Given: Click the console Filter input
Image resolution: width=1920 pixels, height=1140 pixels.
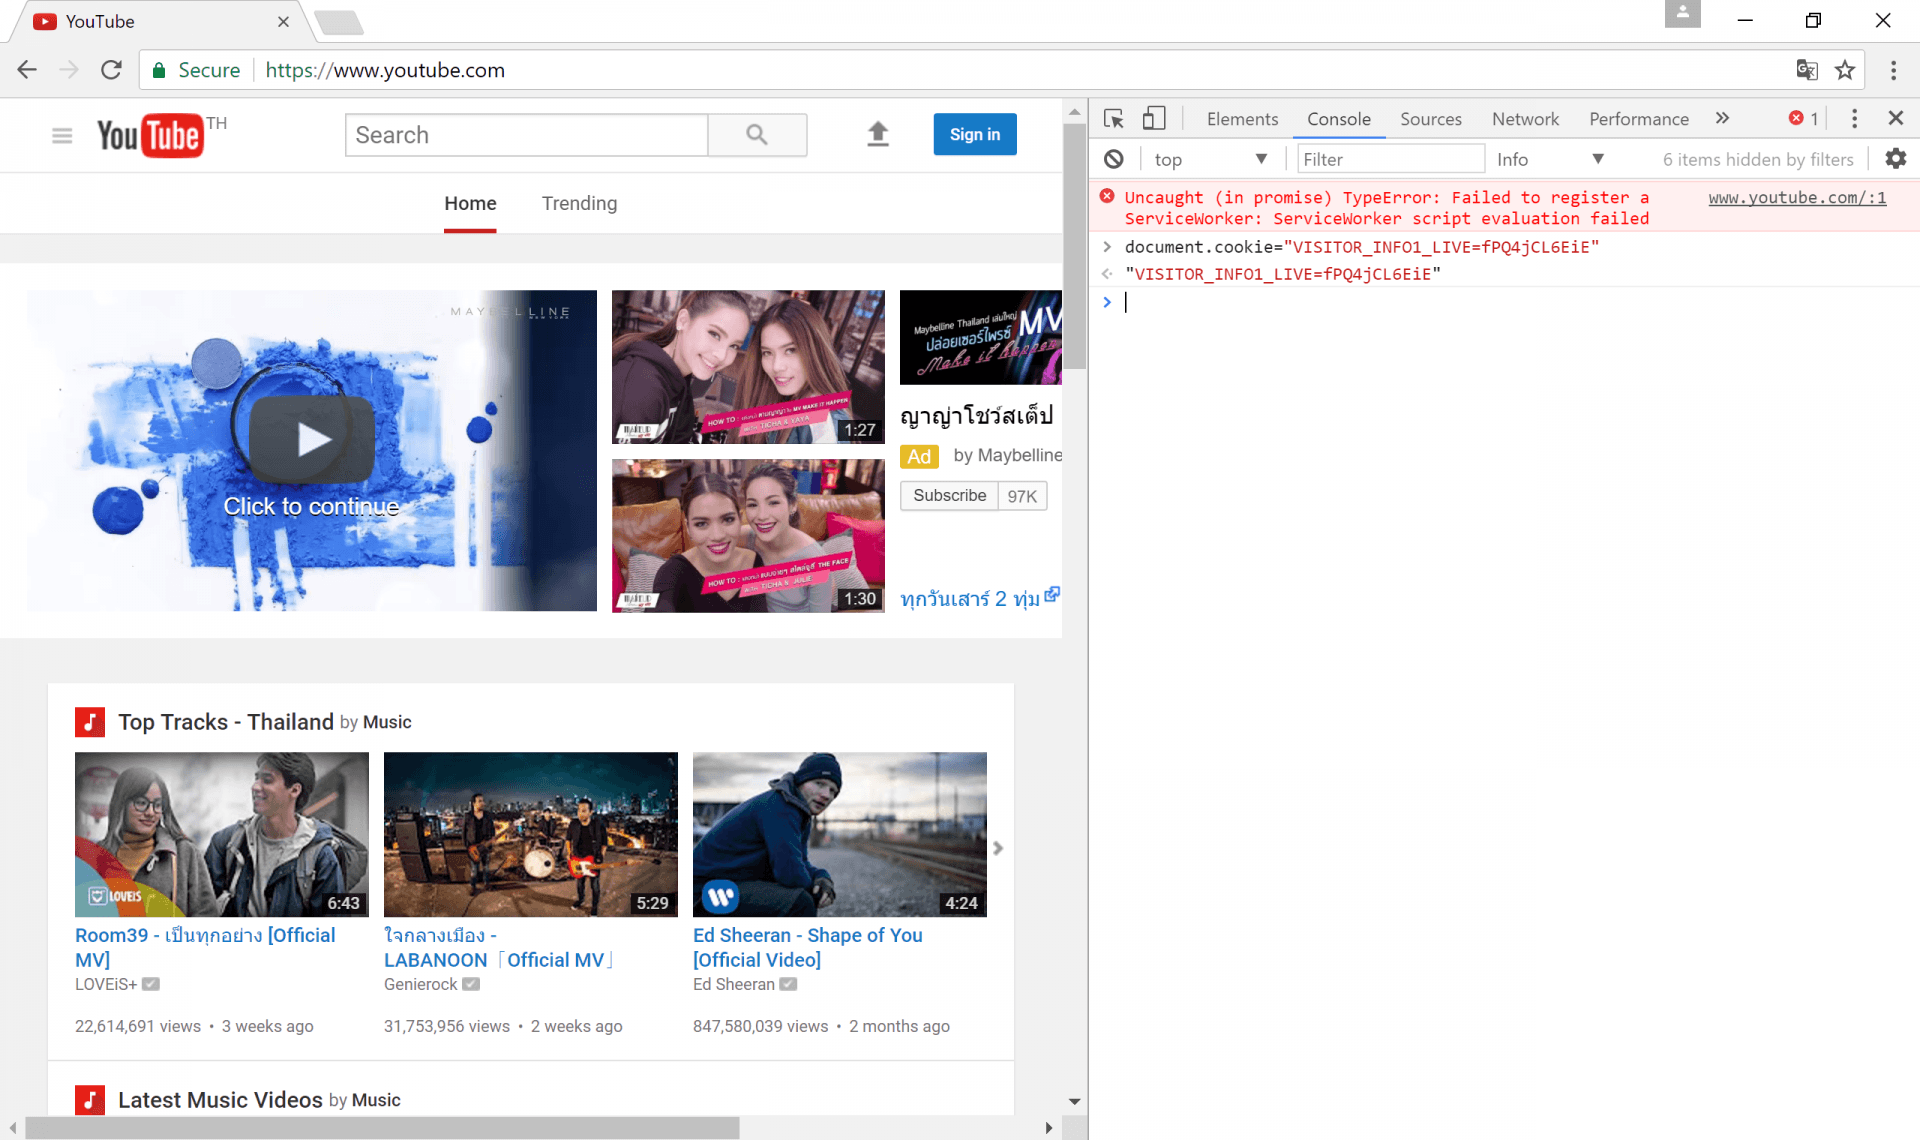Looking at the screenshot, I should (x=1390, y=159).
